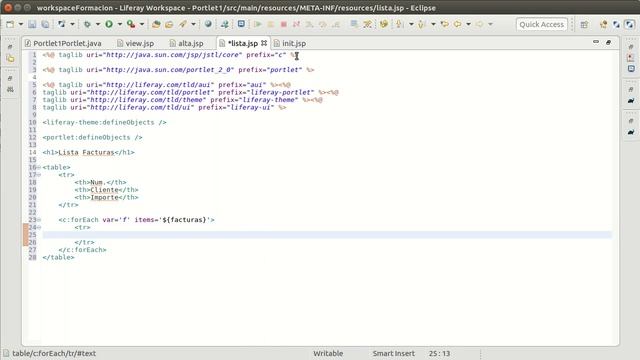Viewport: 640px width, 360px height.
Task: Click the green Run button icon
Action: point(109,24)
